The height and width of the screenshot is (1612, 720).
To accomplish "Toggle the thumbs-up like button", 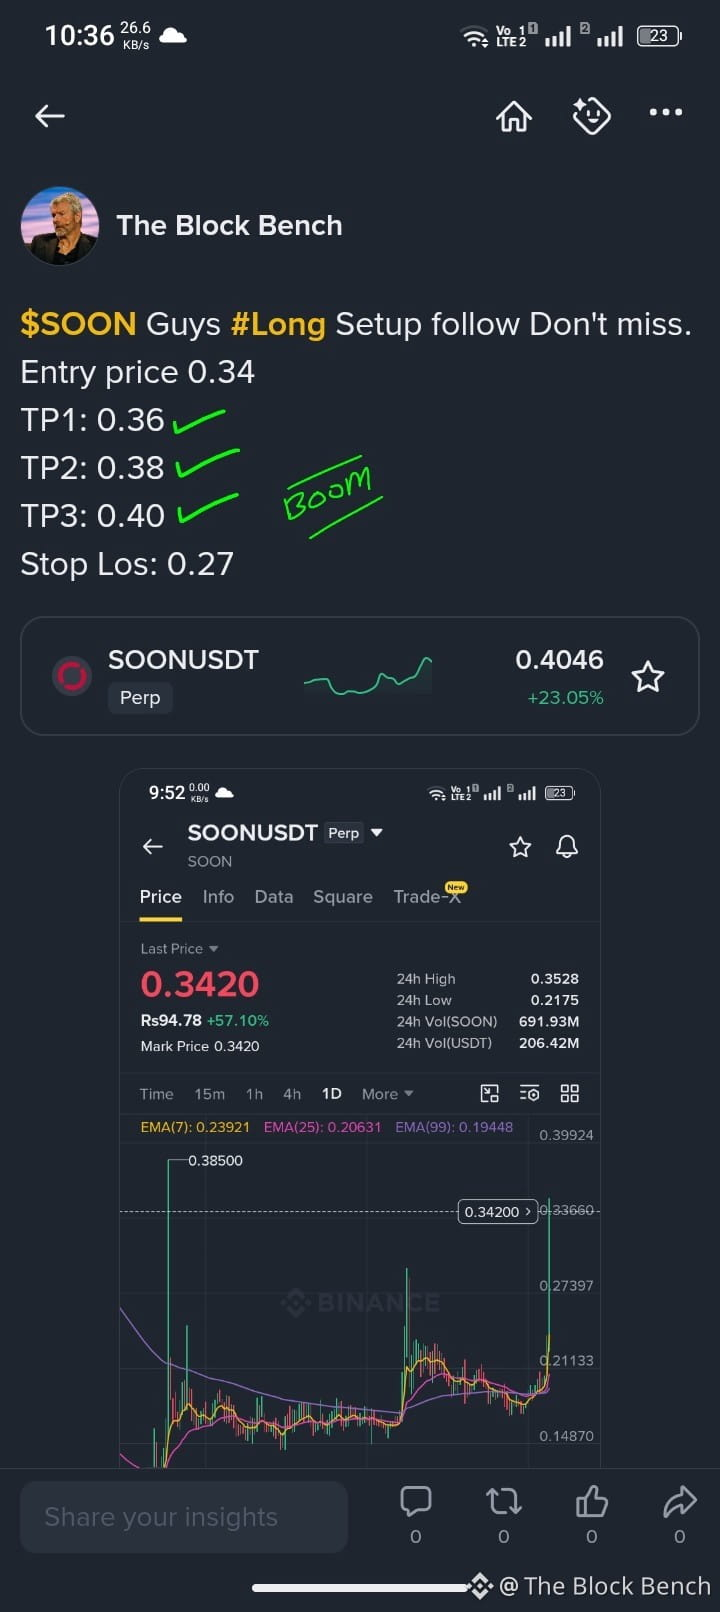I will coord(592,1501).
